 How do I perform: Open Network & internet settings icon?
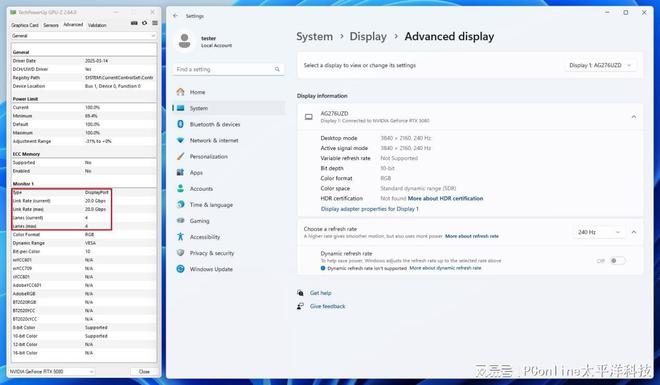coord(181,140)
